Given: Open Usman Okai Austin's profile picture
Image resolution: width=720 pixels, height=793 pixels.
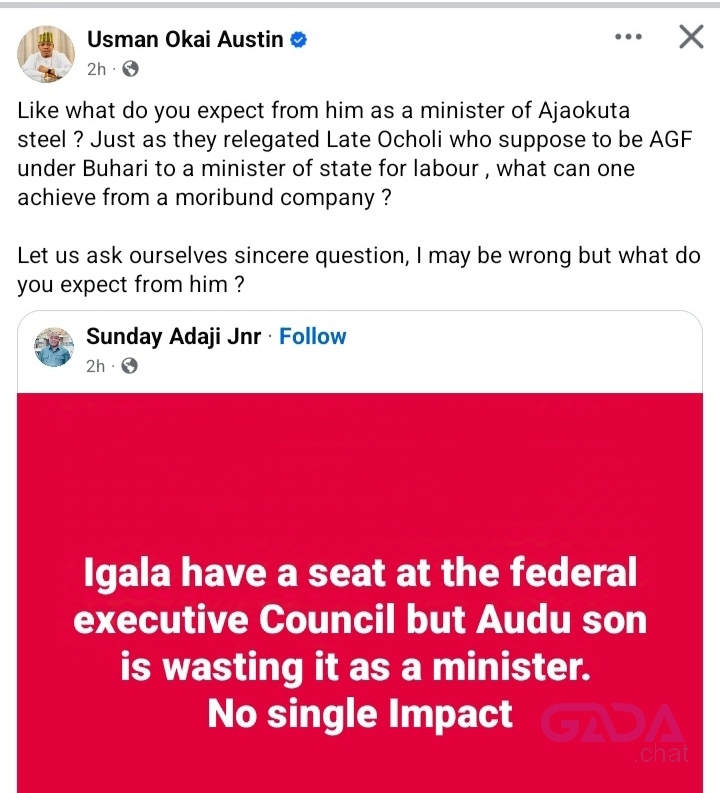Looking at the screenshot, I should [46, 54].
